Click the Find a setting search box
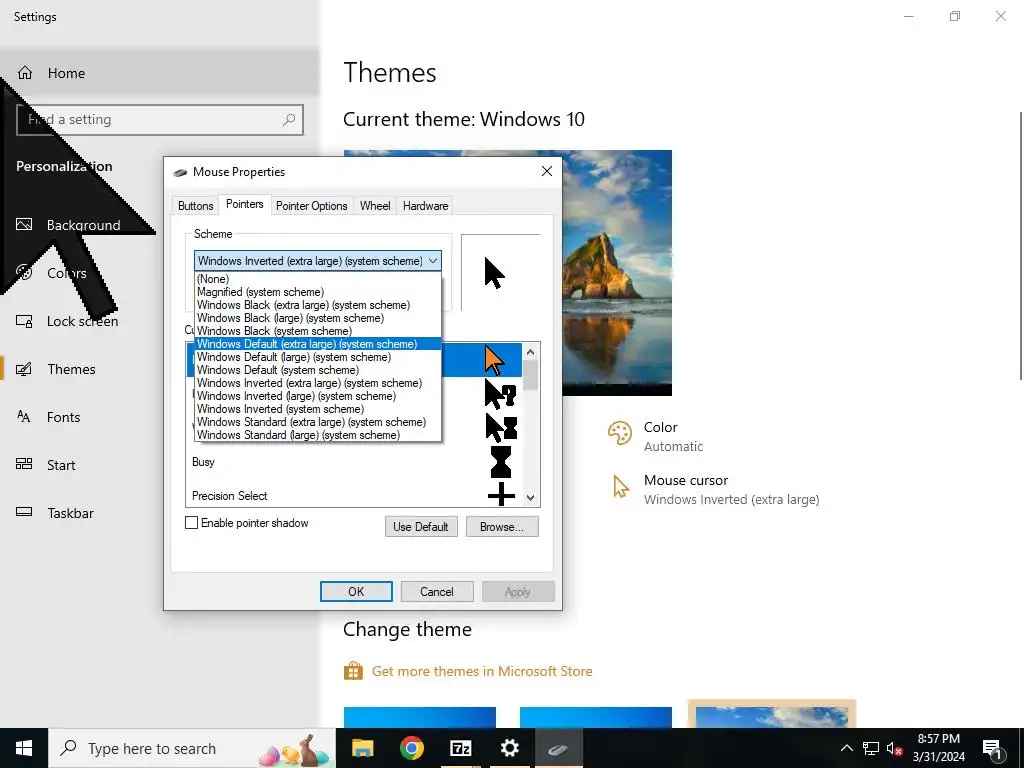 (x=160, y=120)
